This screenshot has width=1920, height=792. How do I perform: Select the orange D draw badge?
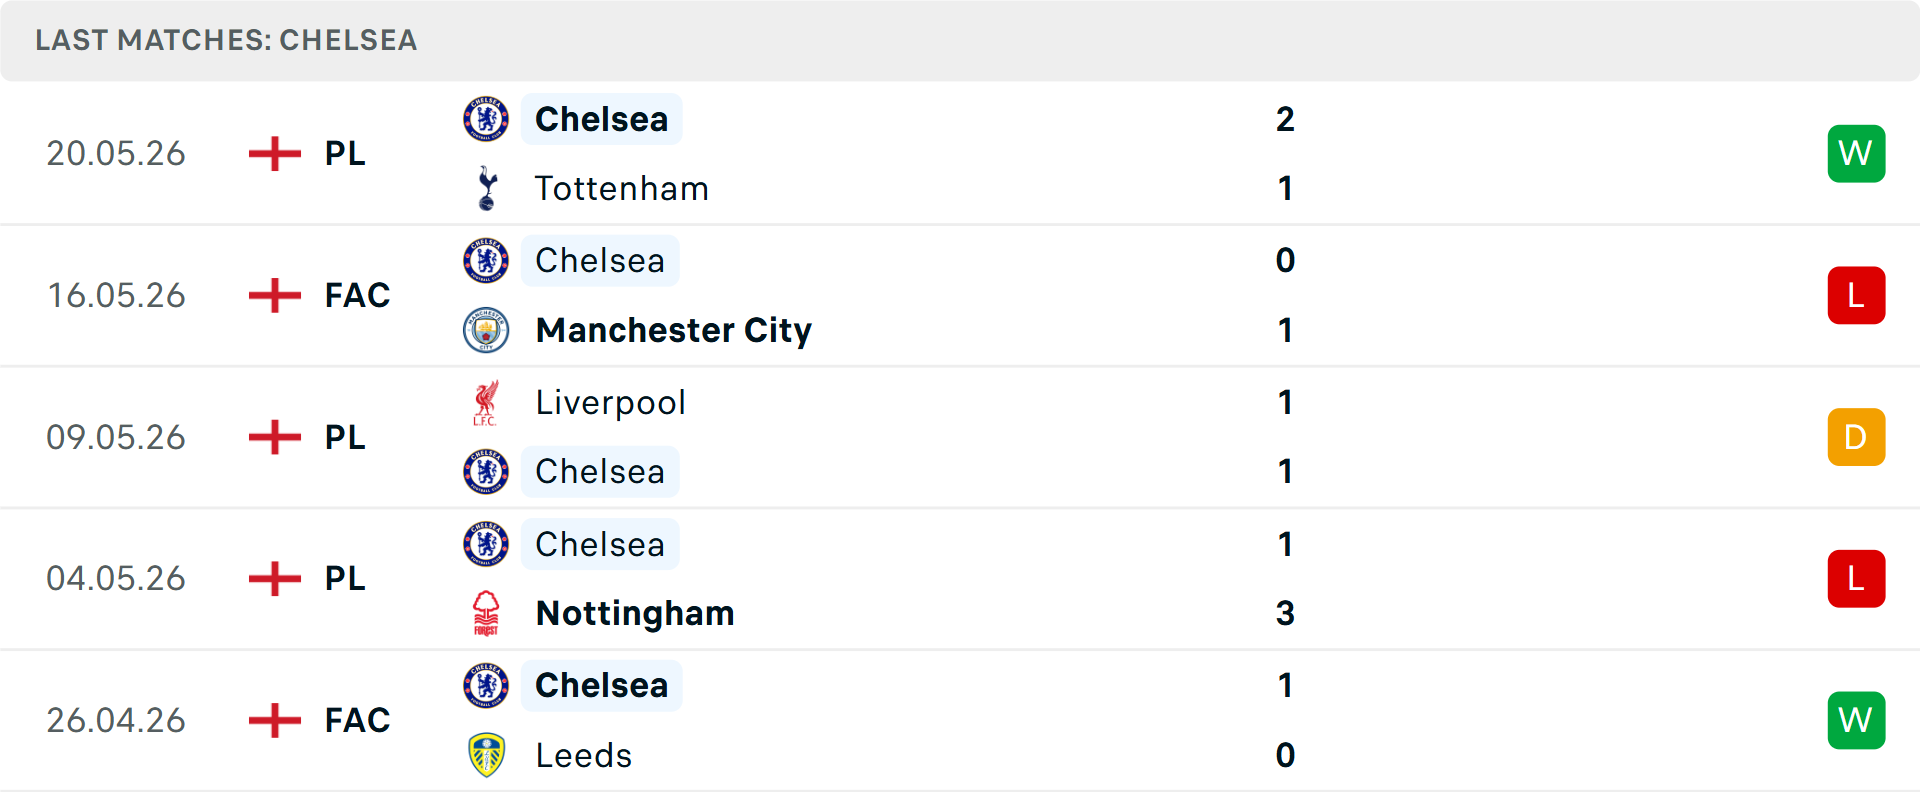tap(1856, 437)
